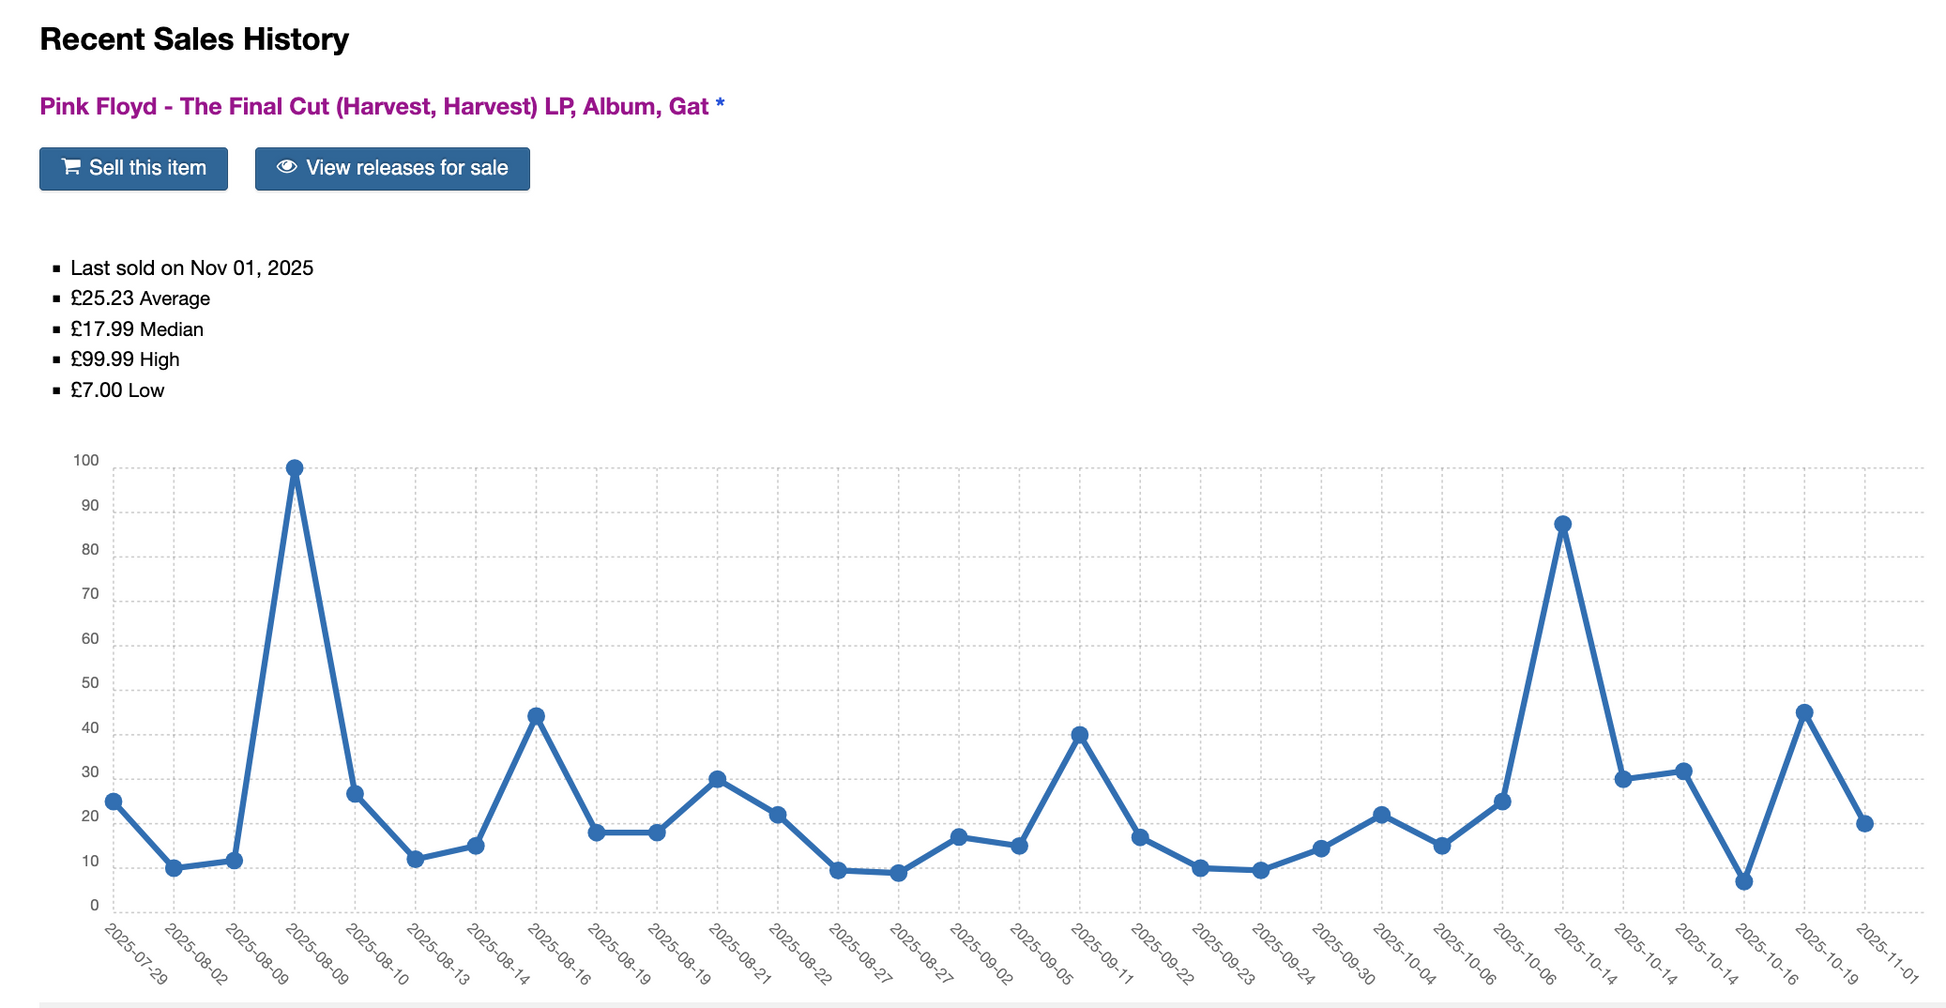Select the data point for 2025-08-02

point(174,868)
